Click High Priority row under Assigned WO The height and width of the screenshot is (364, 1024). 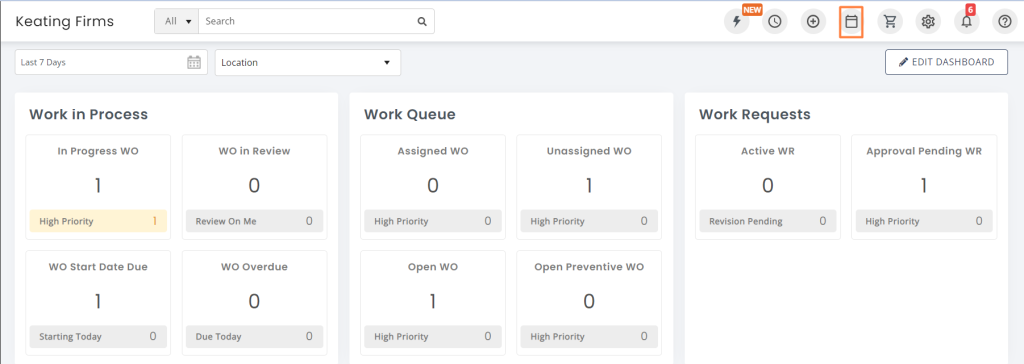tap(433, 221)
